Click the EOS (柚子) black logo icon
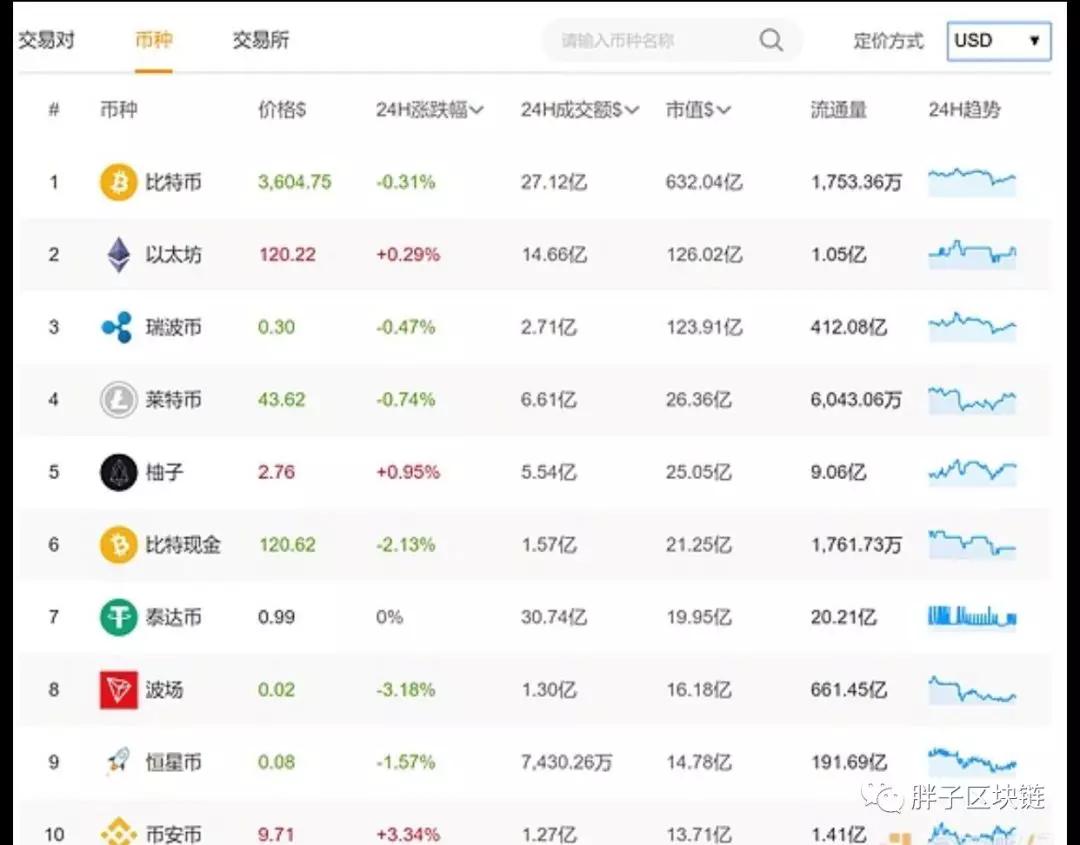Screen dimensions: 1080x845 point(118,472)
